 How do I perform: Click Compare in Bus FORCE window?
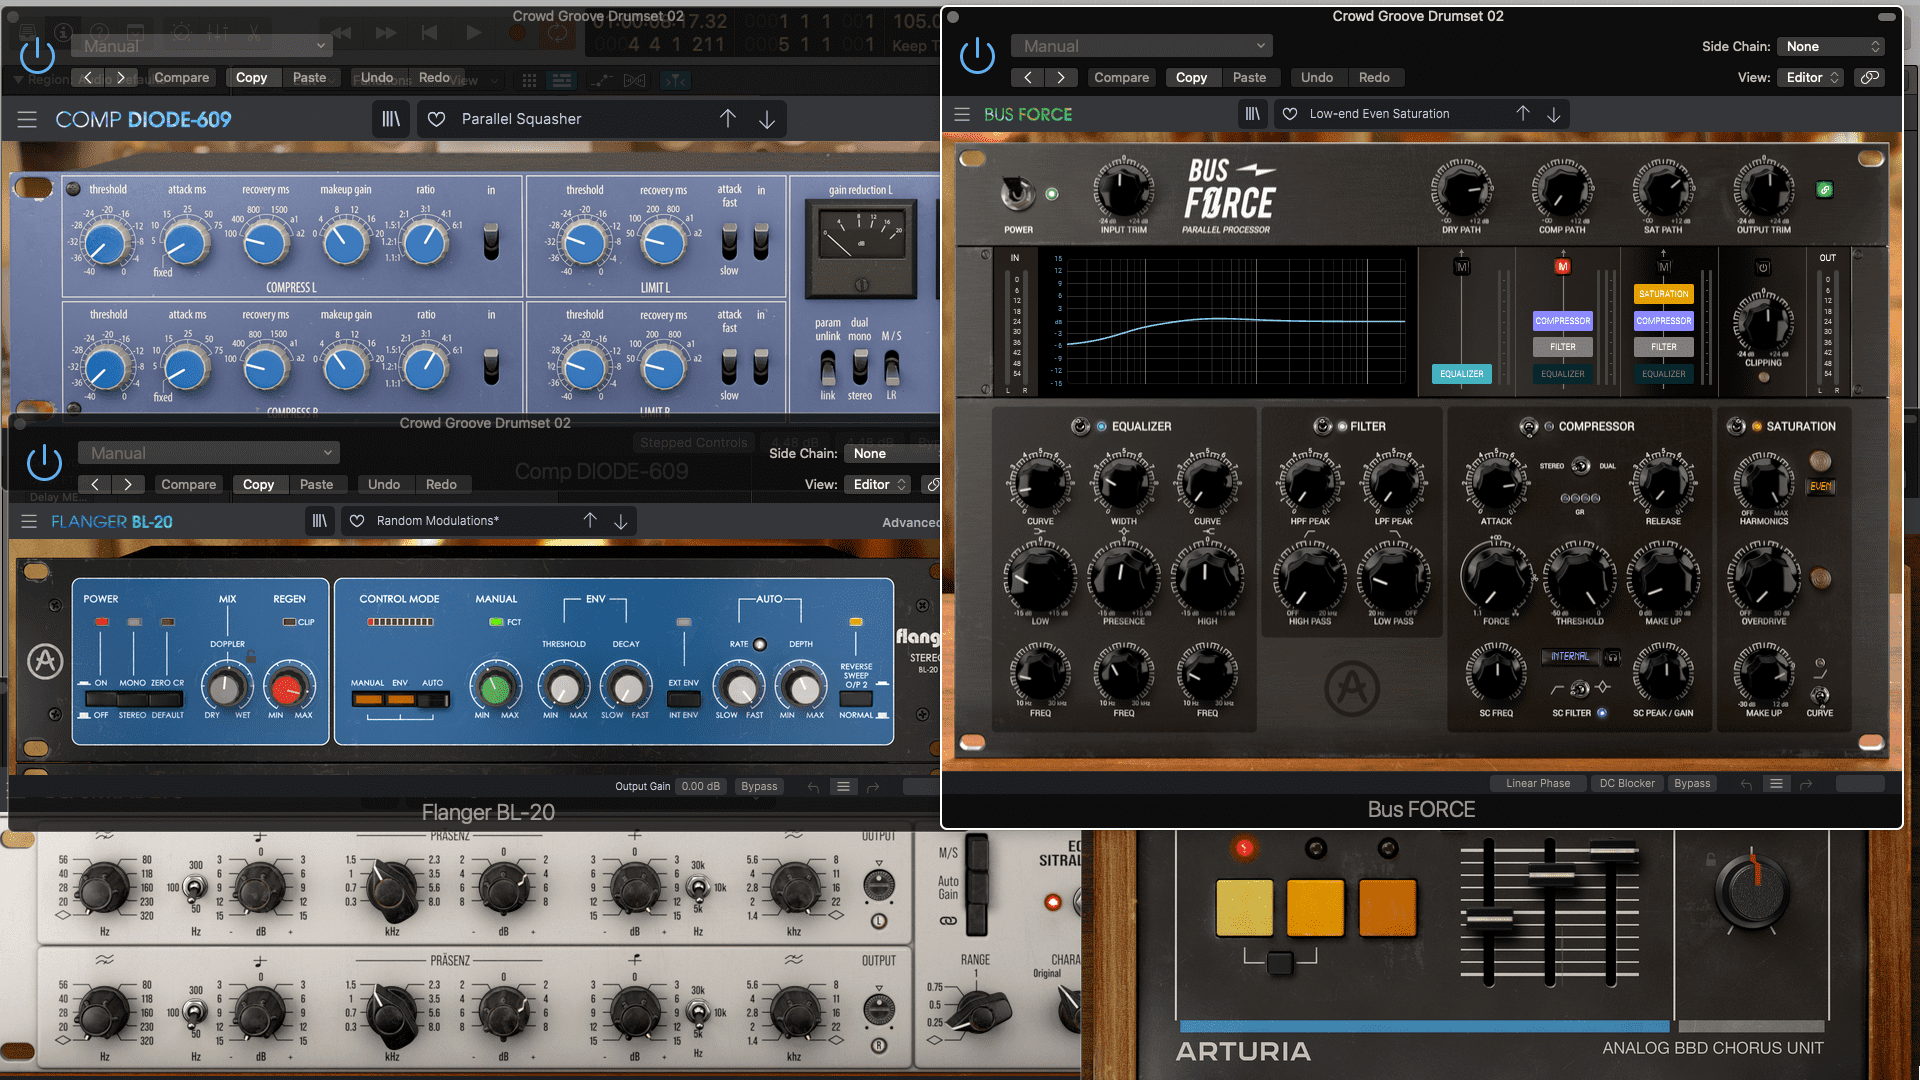pyautogui.click(x=1121, y=77)
